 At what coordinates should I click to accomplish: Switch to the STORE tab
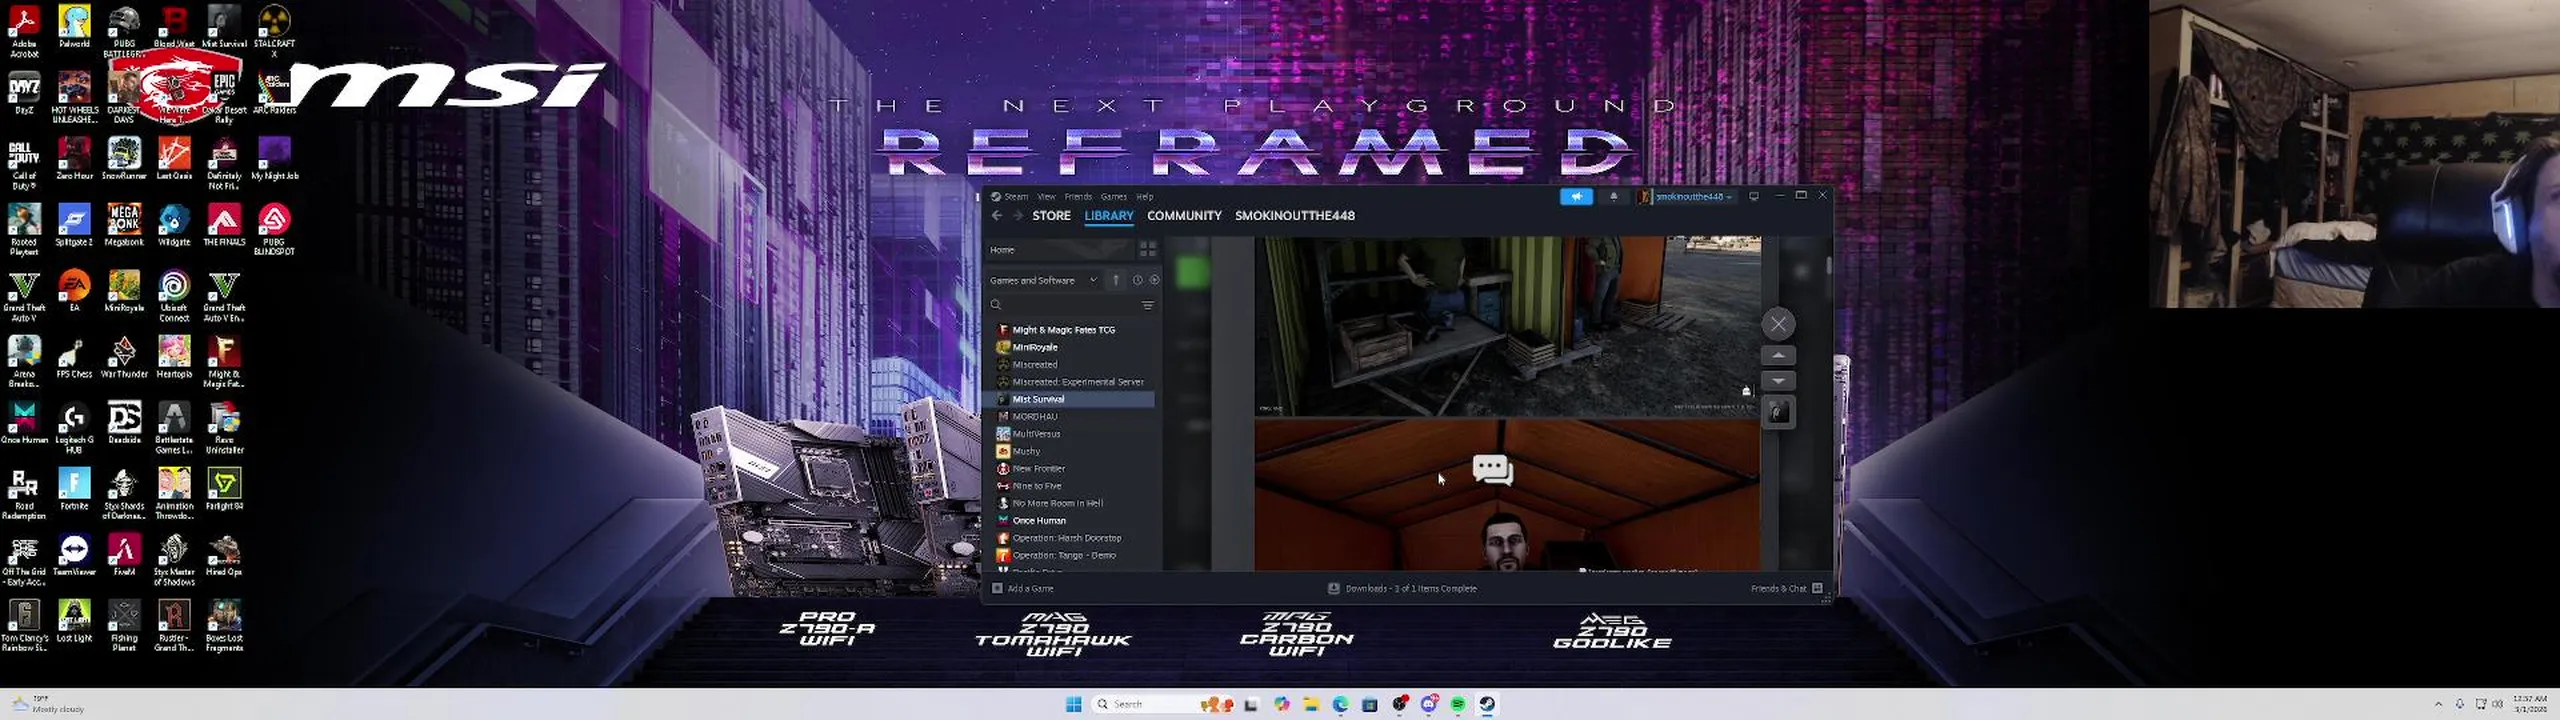[x=1051, y=216]
